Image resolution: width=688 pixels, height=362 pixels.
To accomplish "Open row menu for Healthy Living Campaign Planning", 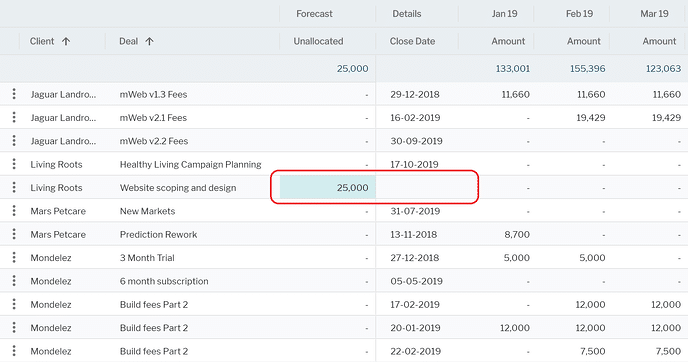I will (14, 164).
